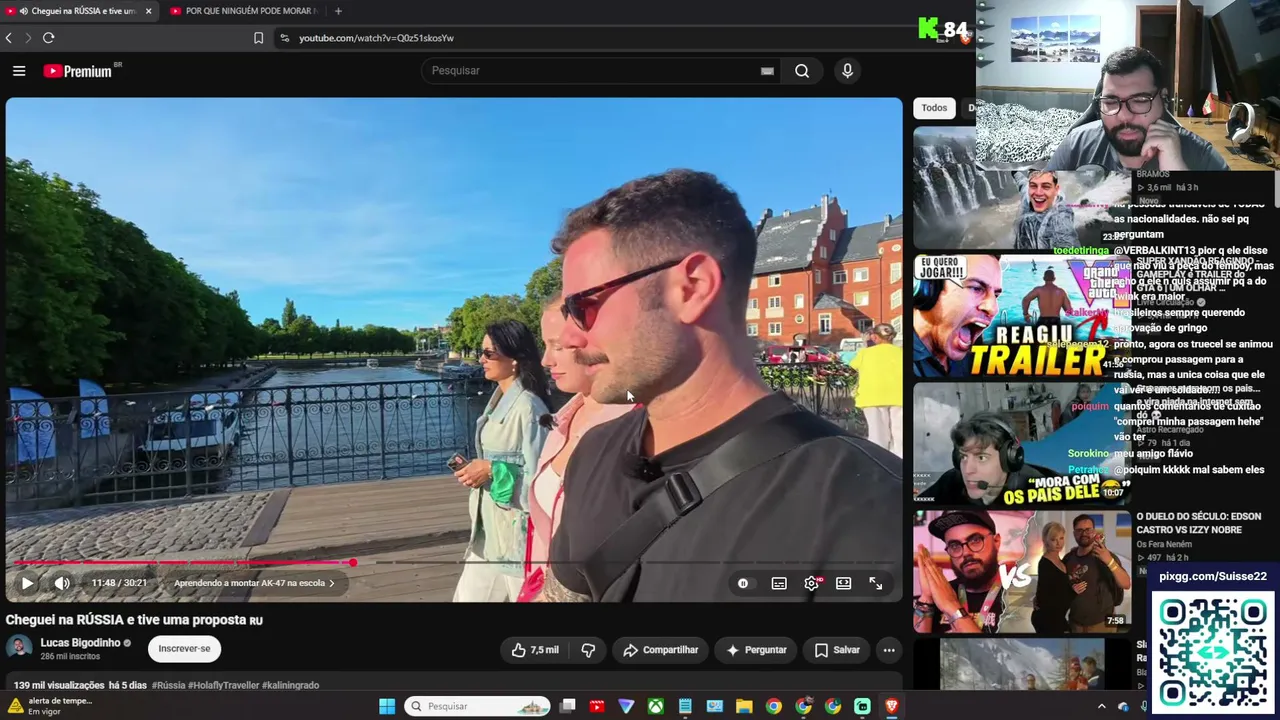The width and height of the screenshot is (1280, 720).
Task: Close the 'Cheguei na RÚSSIA' browser tab
Action: click(148, 11)
